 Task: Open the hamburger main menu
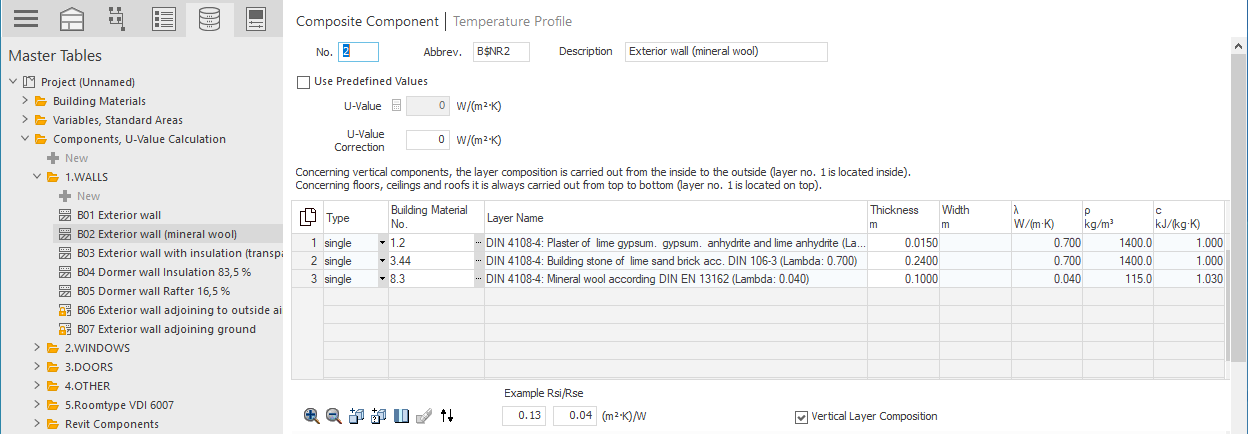pos(25,18)
